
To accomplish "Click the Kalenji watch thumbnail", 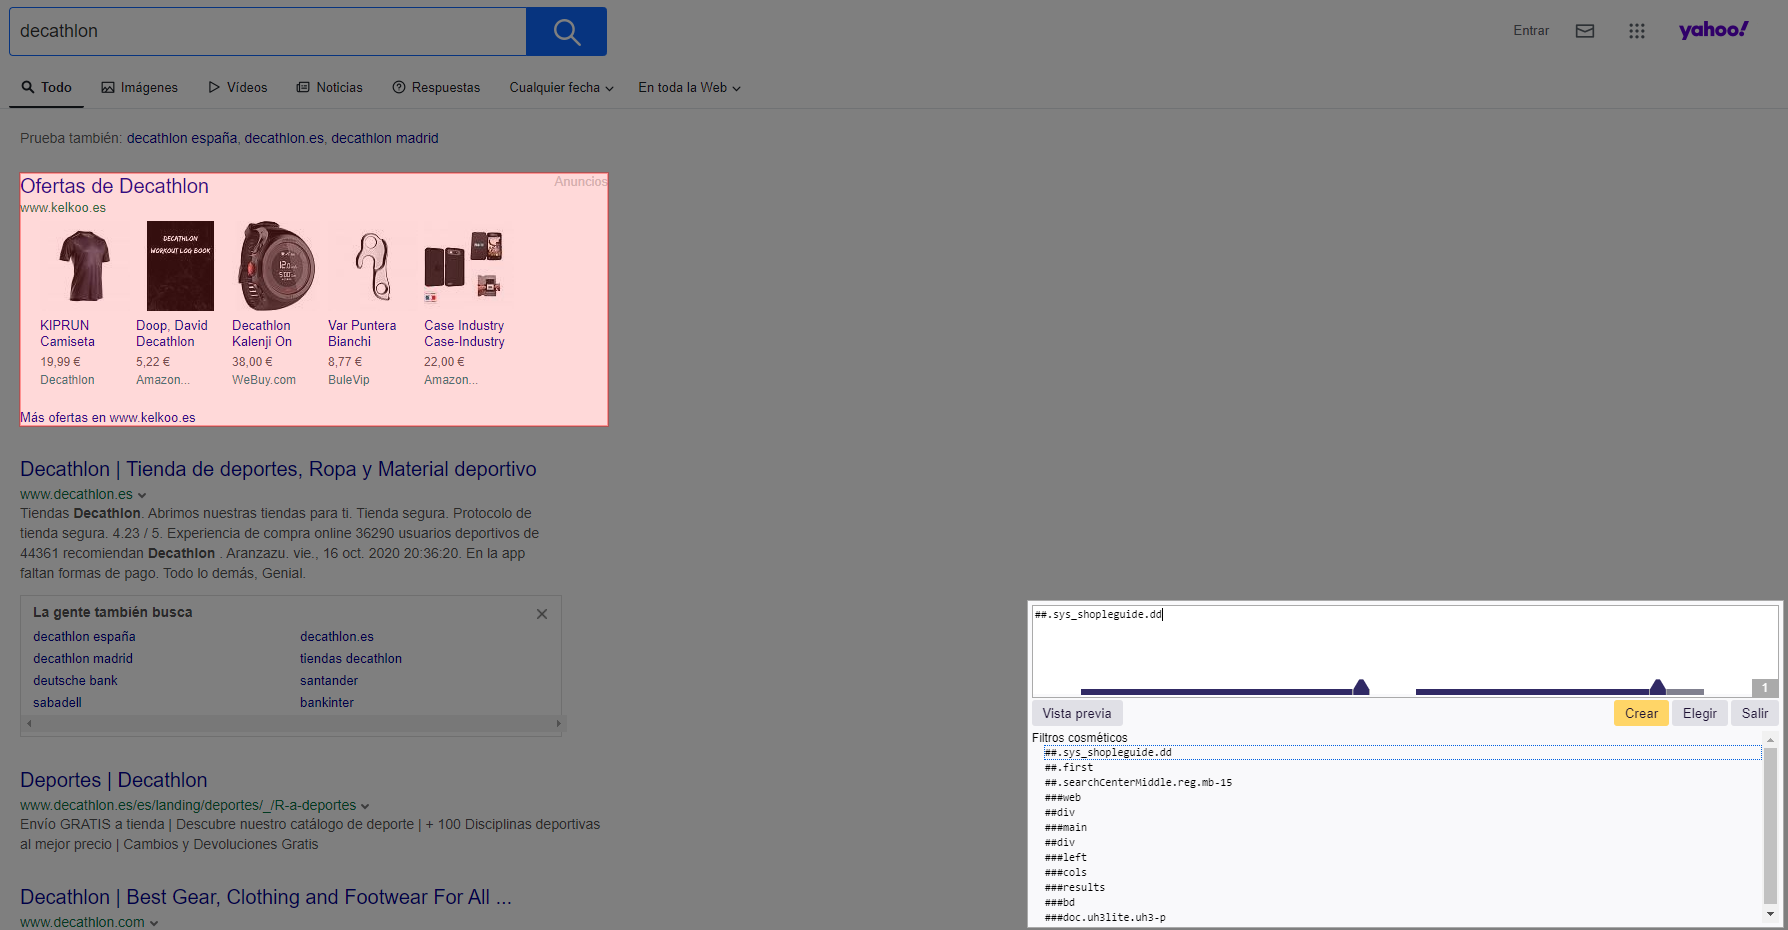I will [x=276, y=266].
